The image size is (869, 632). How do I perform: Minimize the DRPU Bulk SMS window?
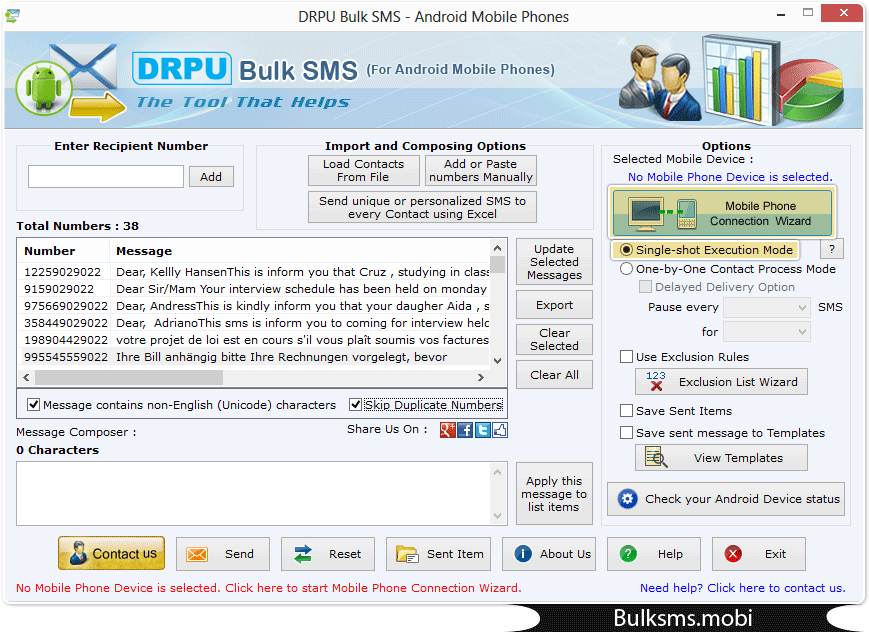coord(781,13)
